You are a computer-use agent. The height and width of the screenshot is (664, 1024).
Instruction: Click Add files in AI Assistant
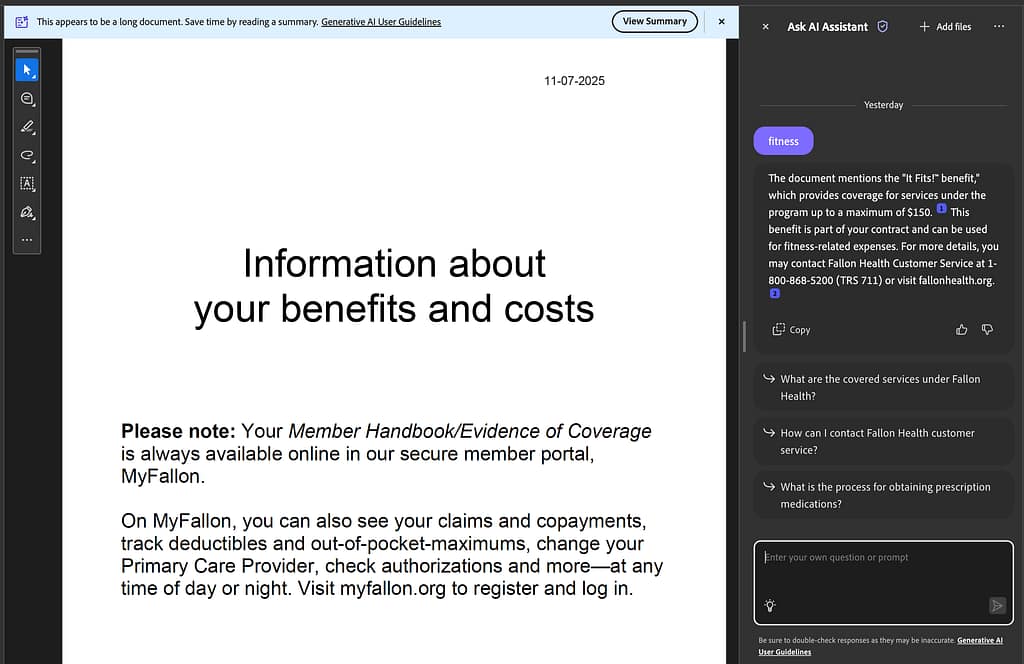click(945, 26)
